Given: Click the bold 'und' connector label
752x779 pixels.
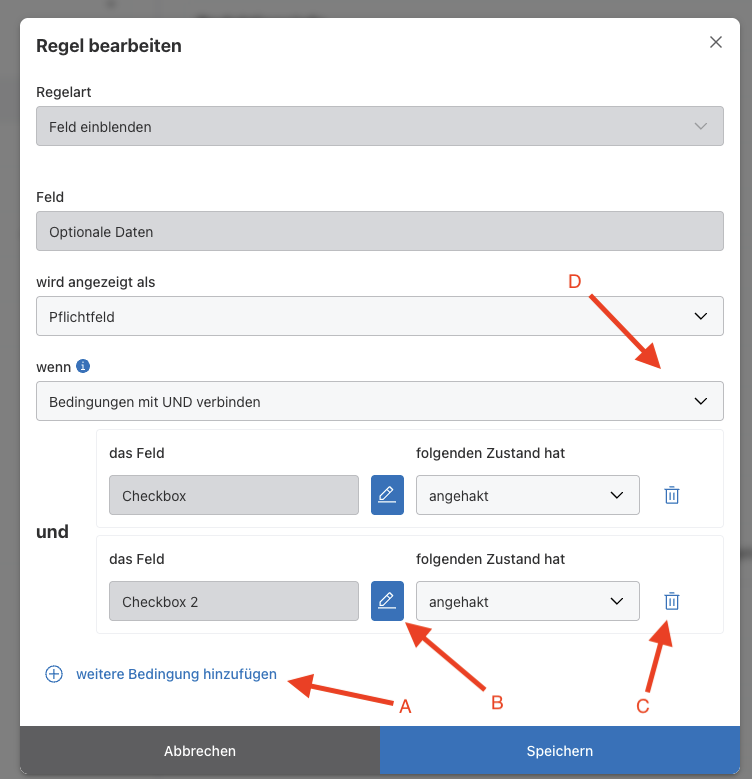Looking at the screenshot, I should coord(52,532).
